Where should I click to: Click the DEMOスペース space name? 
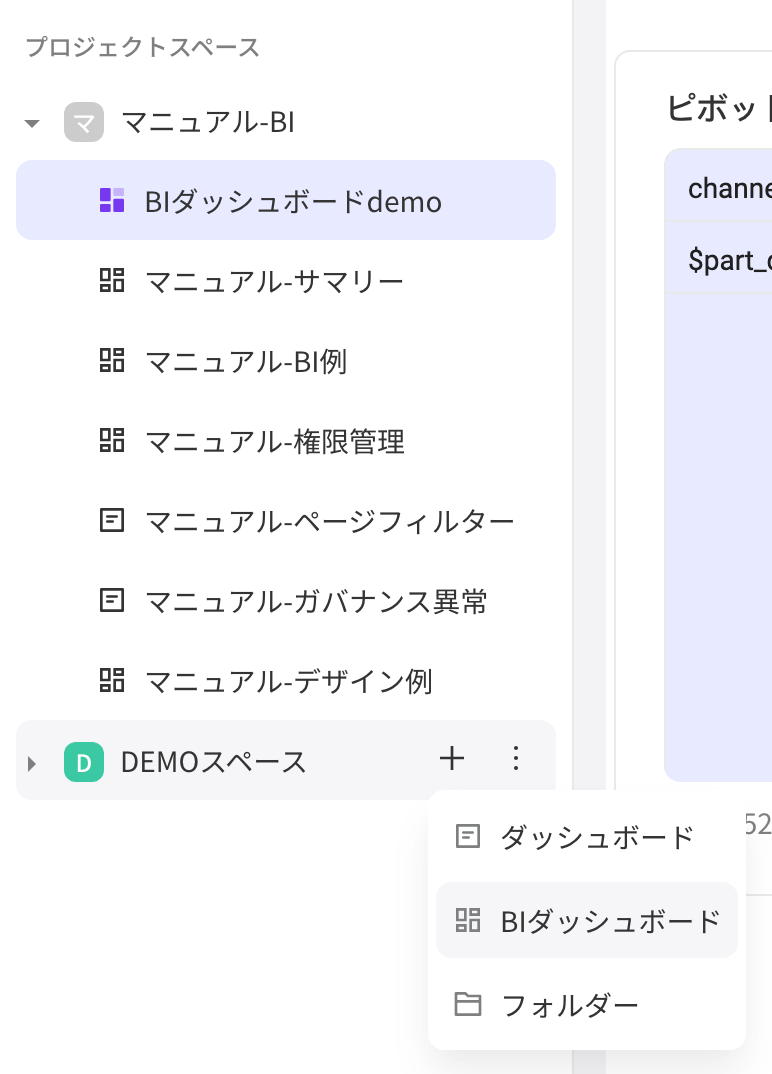coord(214,762)
